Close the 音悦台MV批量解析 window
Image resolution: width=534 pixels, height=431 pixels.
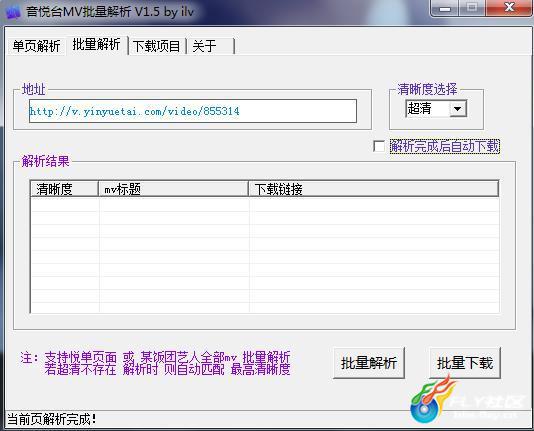pyautogui.click(x=509, y=7)
